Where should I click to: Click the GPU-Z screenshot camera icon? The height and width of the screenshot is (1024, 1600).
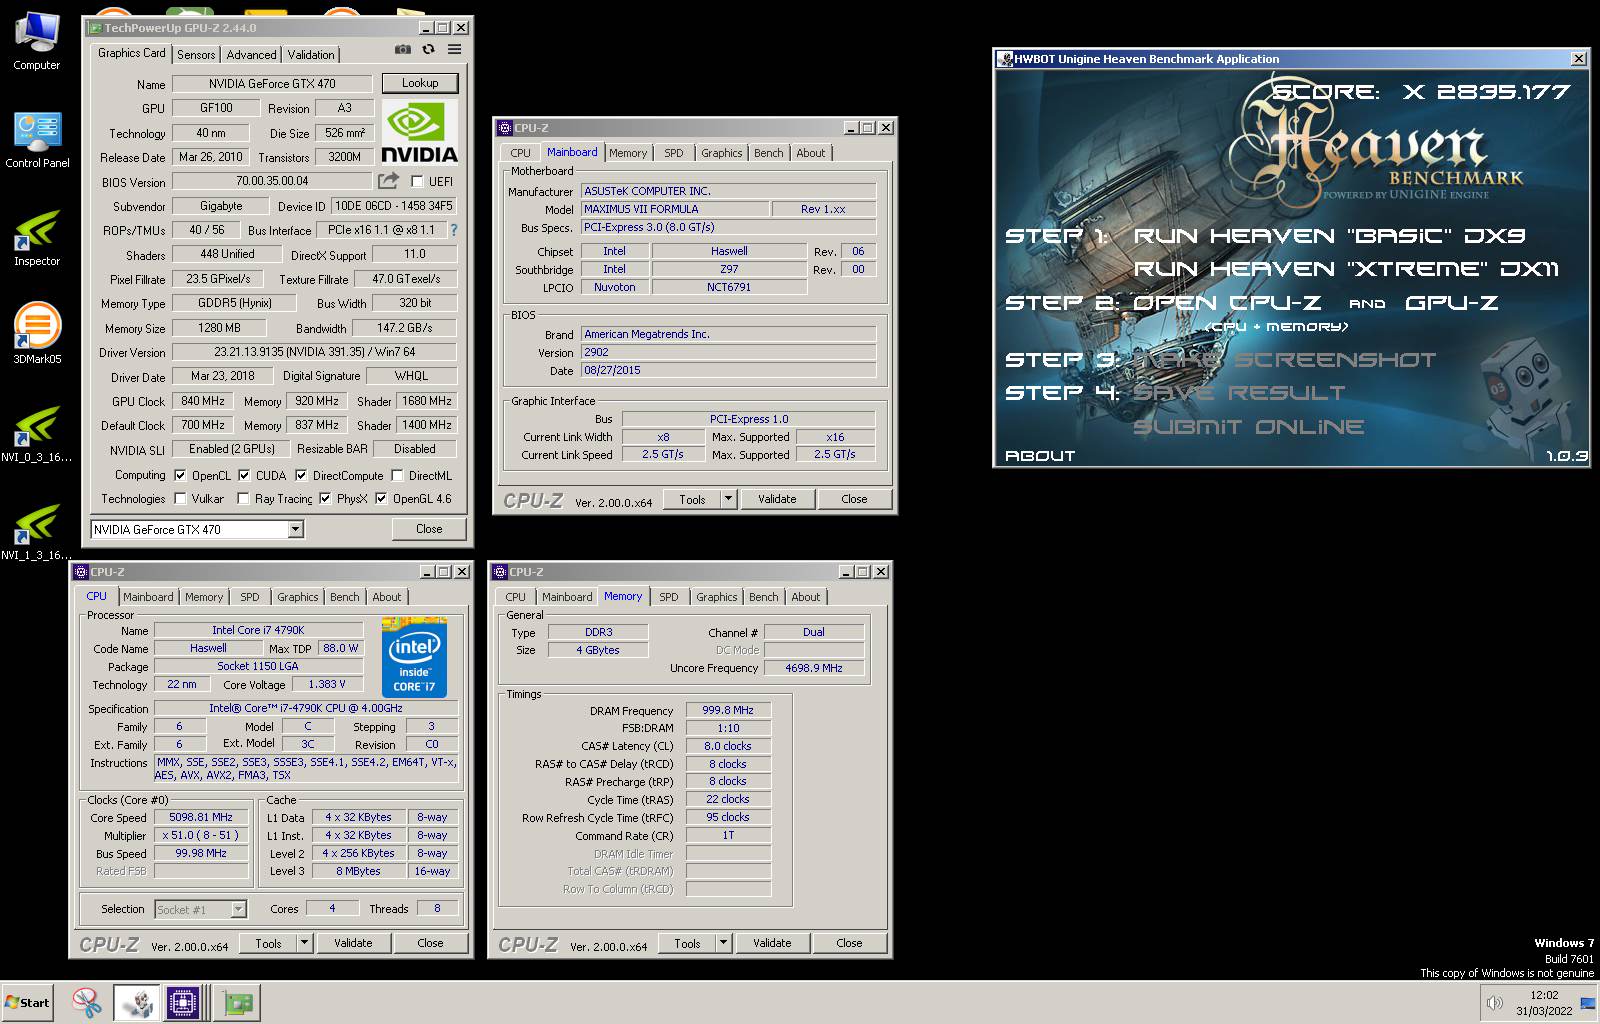click(402, 49)
